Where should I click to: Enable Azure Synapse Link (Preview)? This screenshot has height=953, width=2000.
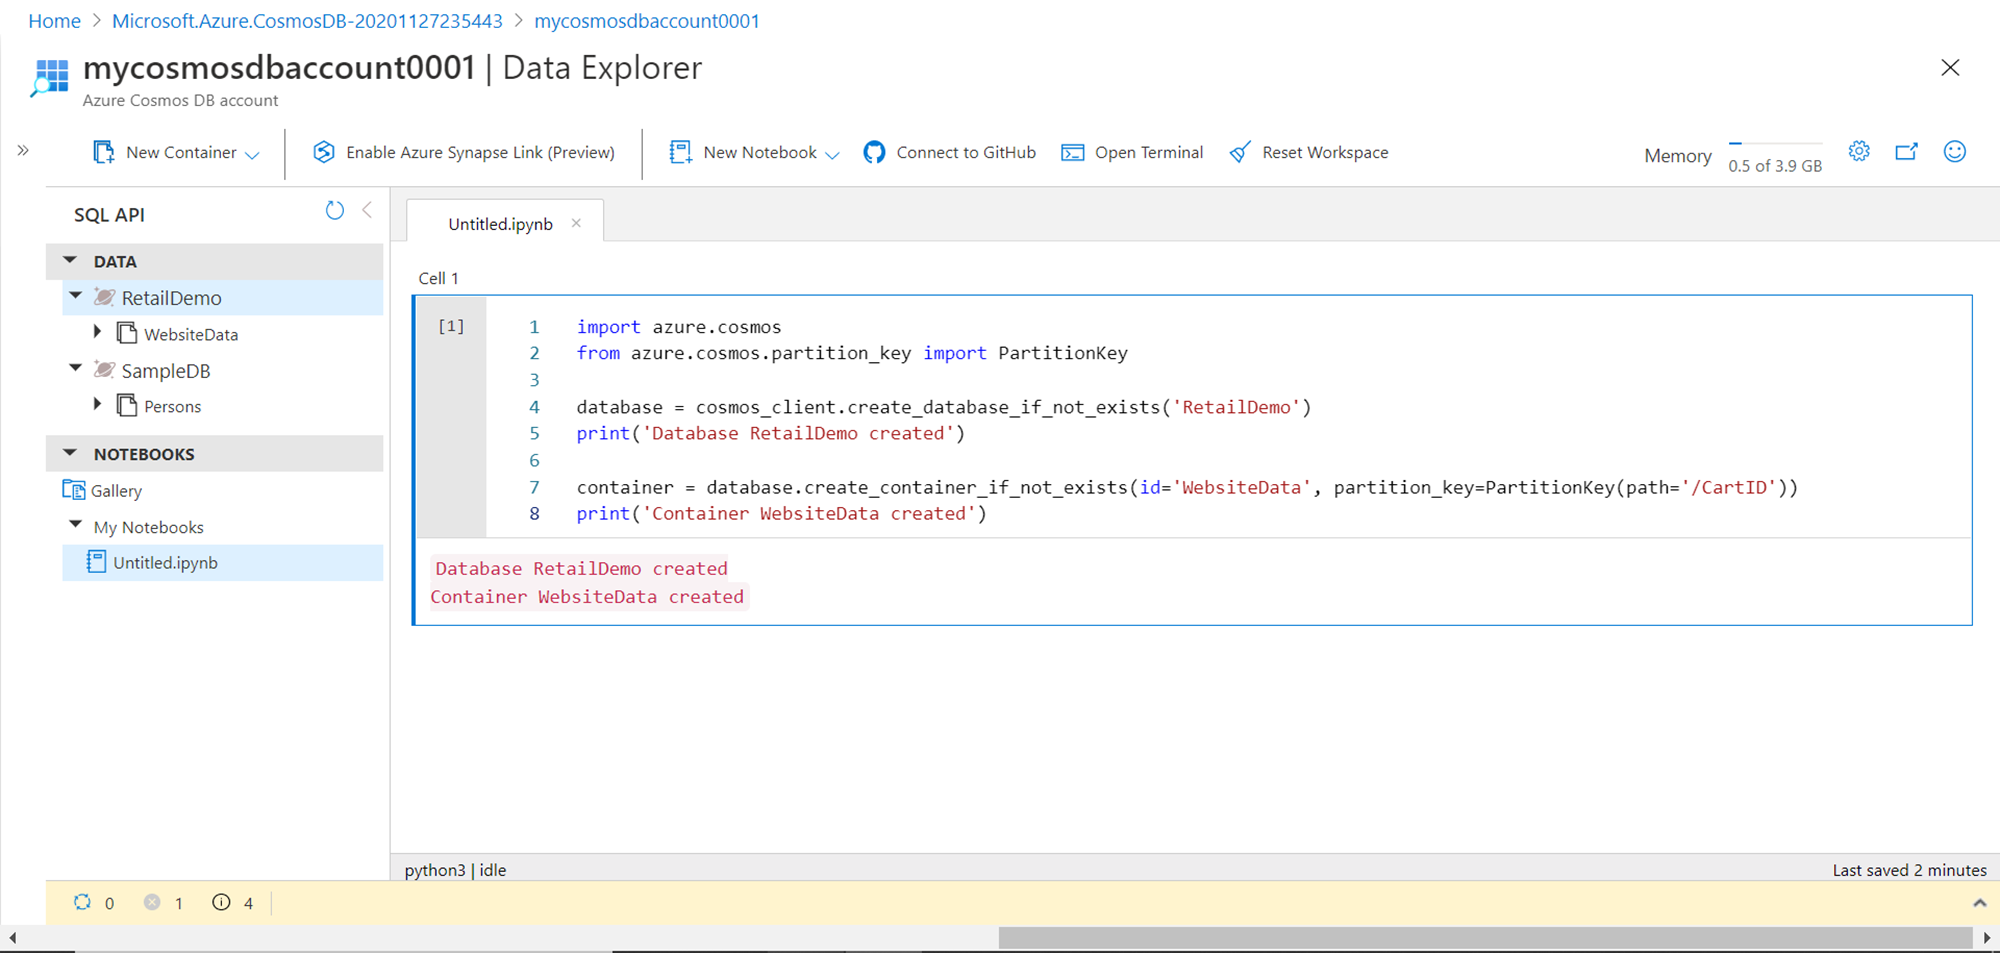(x=464, y=153)
